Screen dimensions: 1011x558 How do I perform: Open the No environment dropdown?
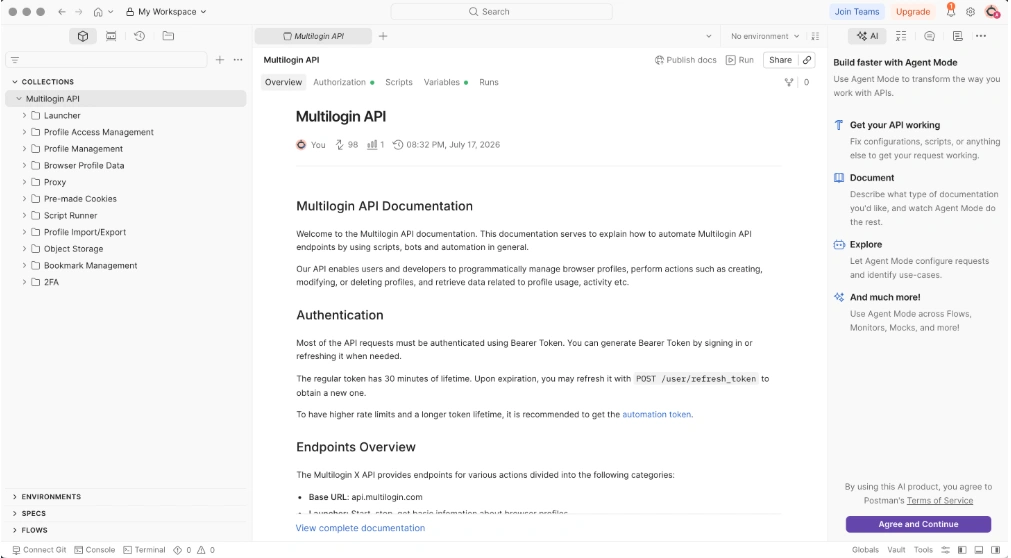765,36
